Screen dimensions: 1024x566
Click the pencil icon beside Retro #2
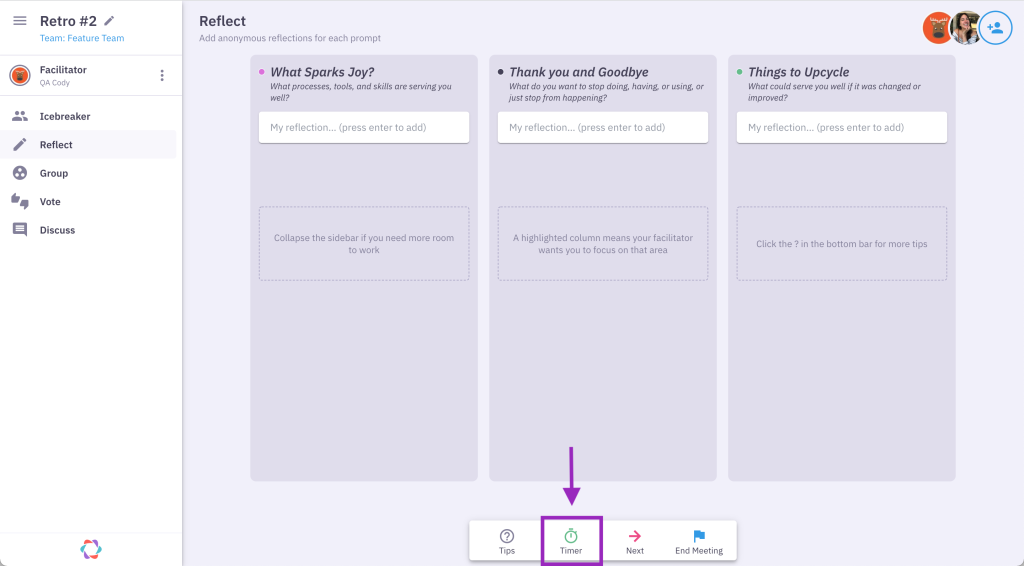click(109, 21)
